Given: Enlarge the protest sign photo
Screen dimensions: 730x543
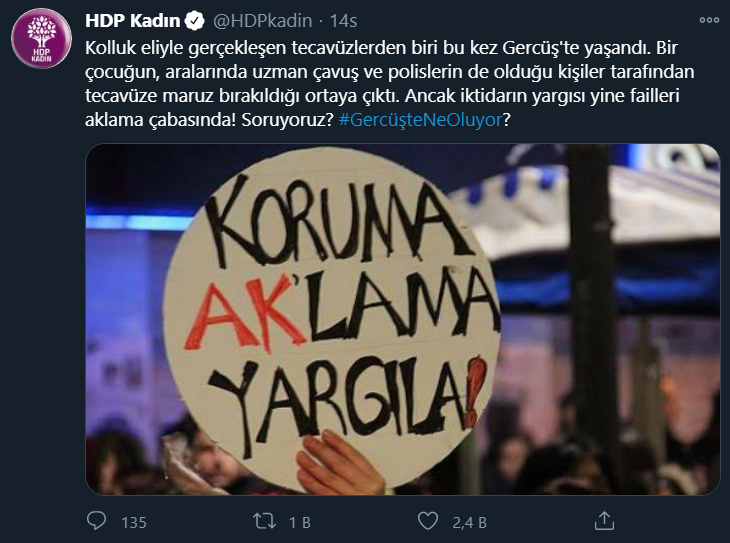Looking at the screenshot, I should 403,319.
